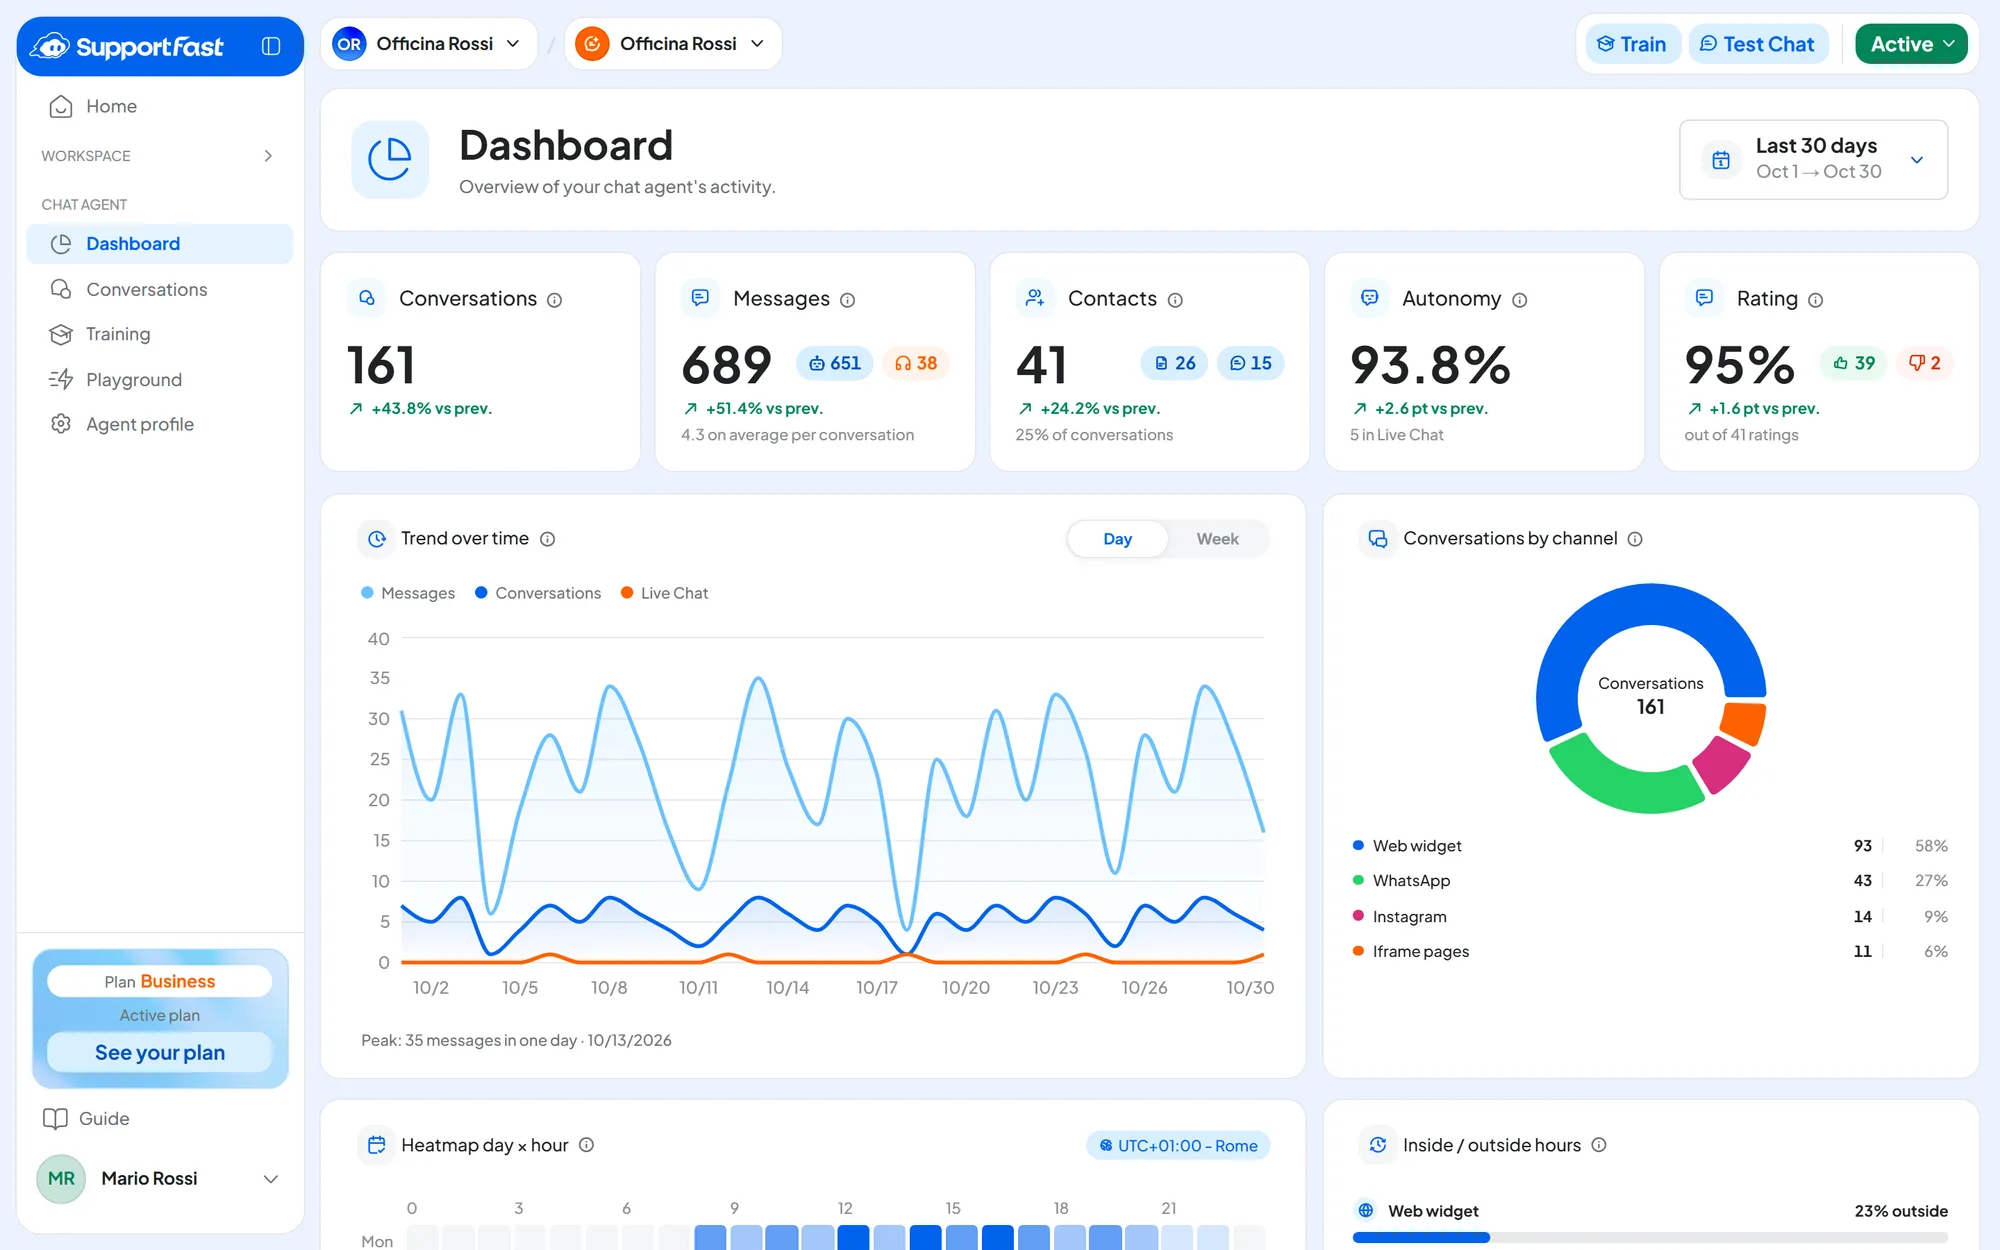Click the UTC+01:00 - Rome timezone badge
Image resolution: width=2000 pixels, height=1250 pixels.
(1178, 1145)
